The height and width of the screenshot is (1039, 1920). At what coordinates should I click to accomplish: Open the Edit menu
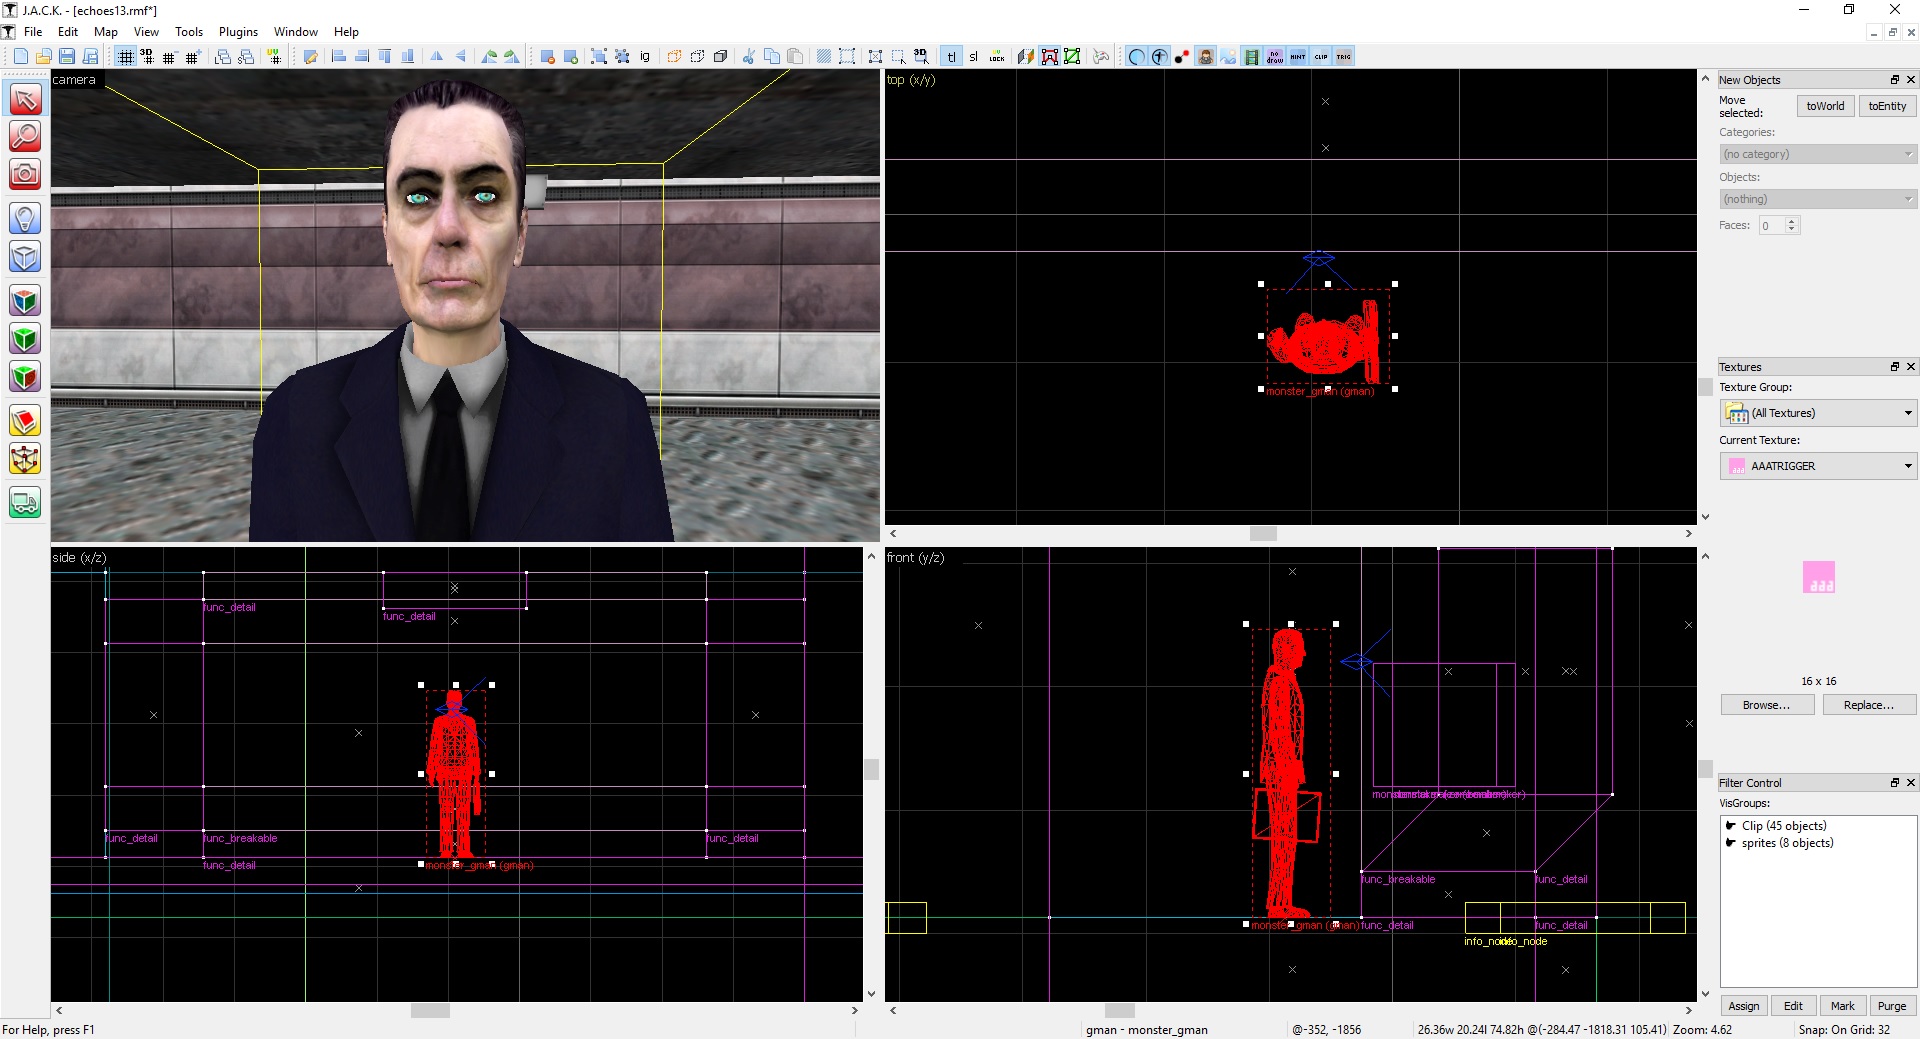click(x=68, y=32)
